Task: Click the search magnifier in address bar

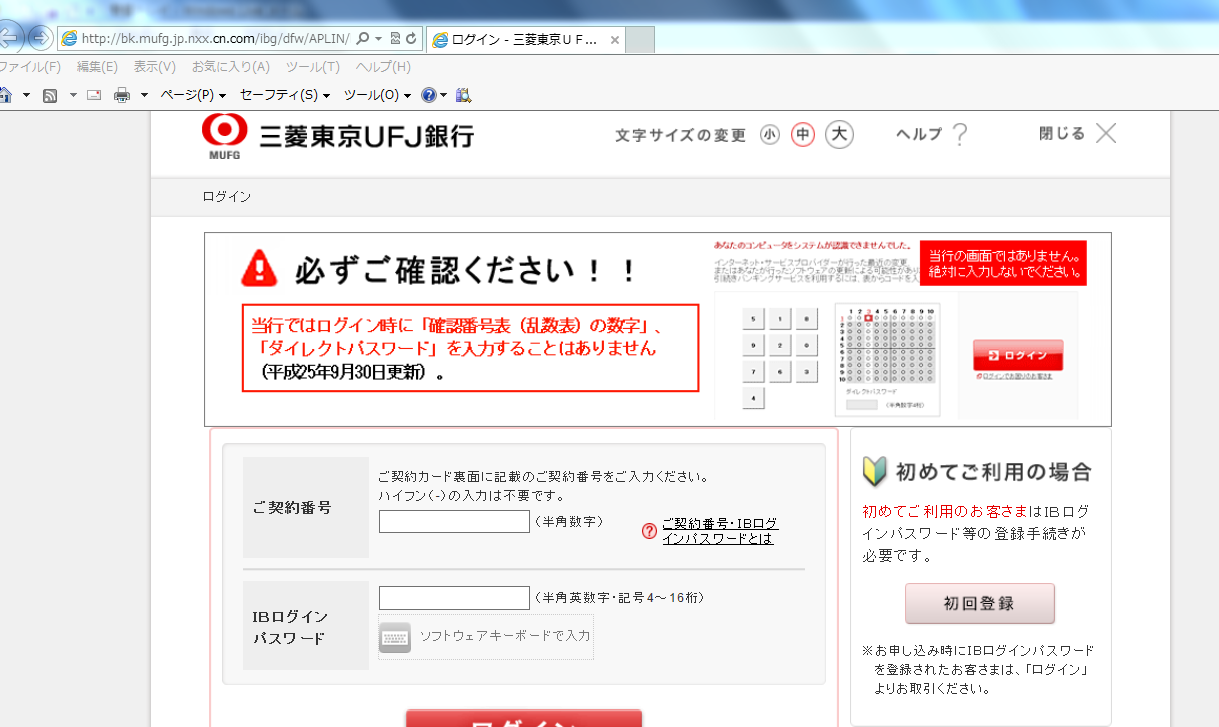Action: [362, 39]
